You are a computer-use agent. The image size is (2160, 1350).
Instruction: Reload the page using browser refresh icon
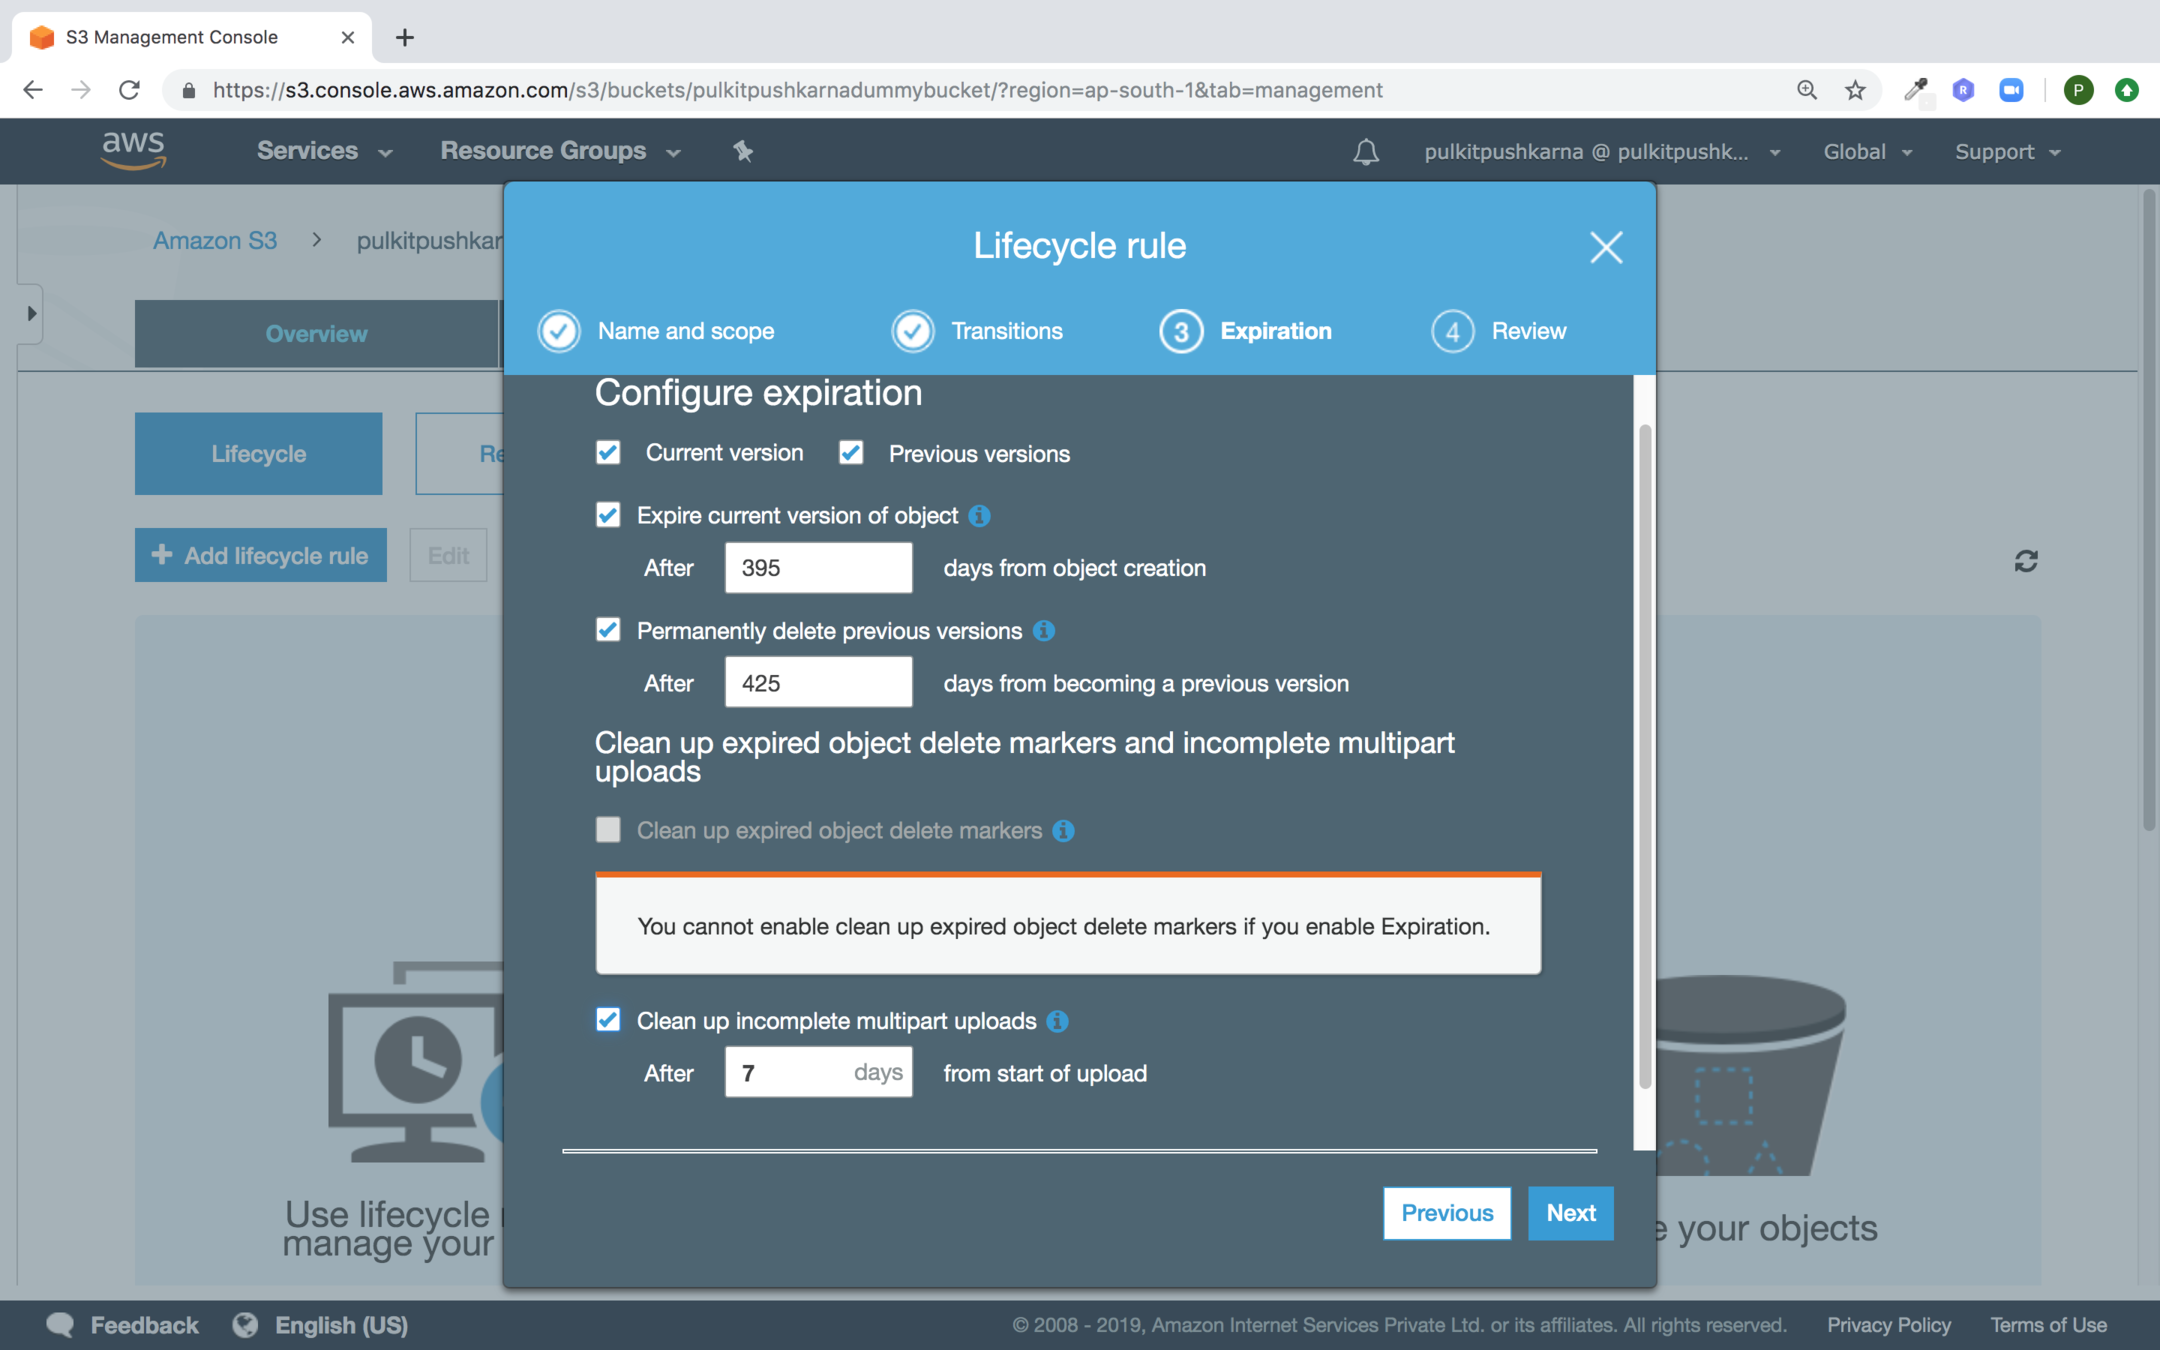click(x=129, y=90)
